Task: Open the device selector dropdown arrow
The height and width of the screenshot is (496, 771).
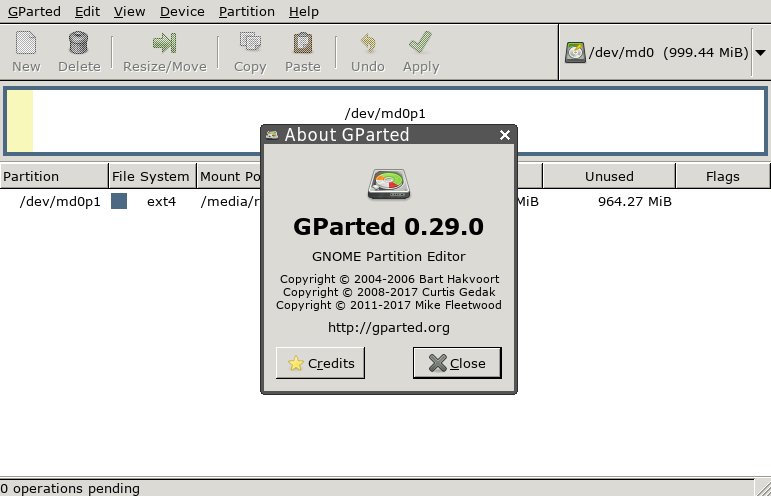Action: coord(760,53)
